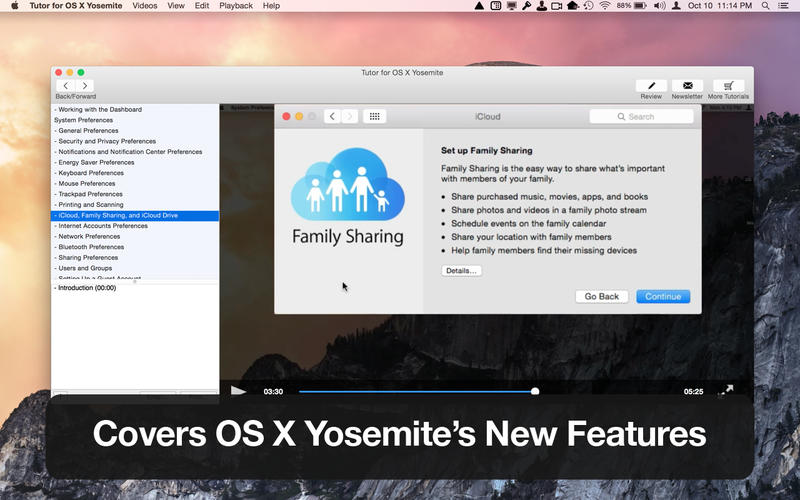Click the Continue button
Image resolution: width=800 pixels, height=500 pixels.
tap(663, 296)
